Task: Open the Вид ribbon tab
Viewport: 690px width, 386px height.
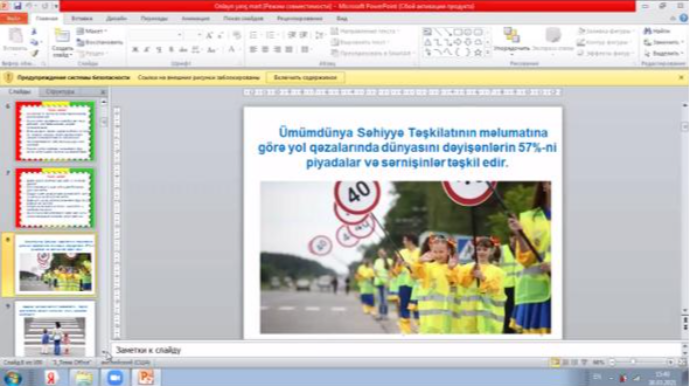Action: coord(342,18)
